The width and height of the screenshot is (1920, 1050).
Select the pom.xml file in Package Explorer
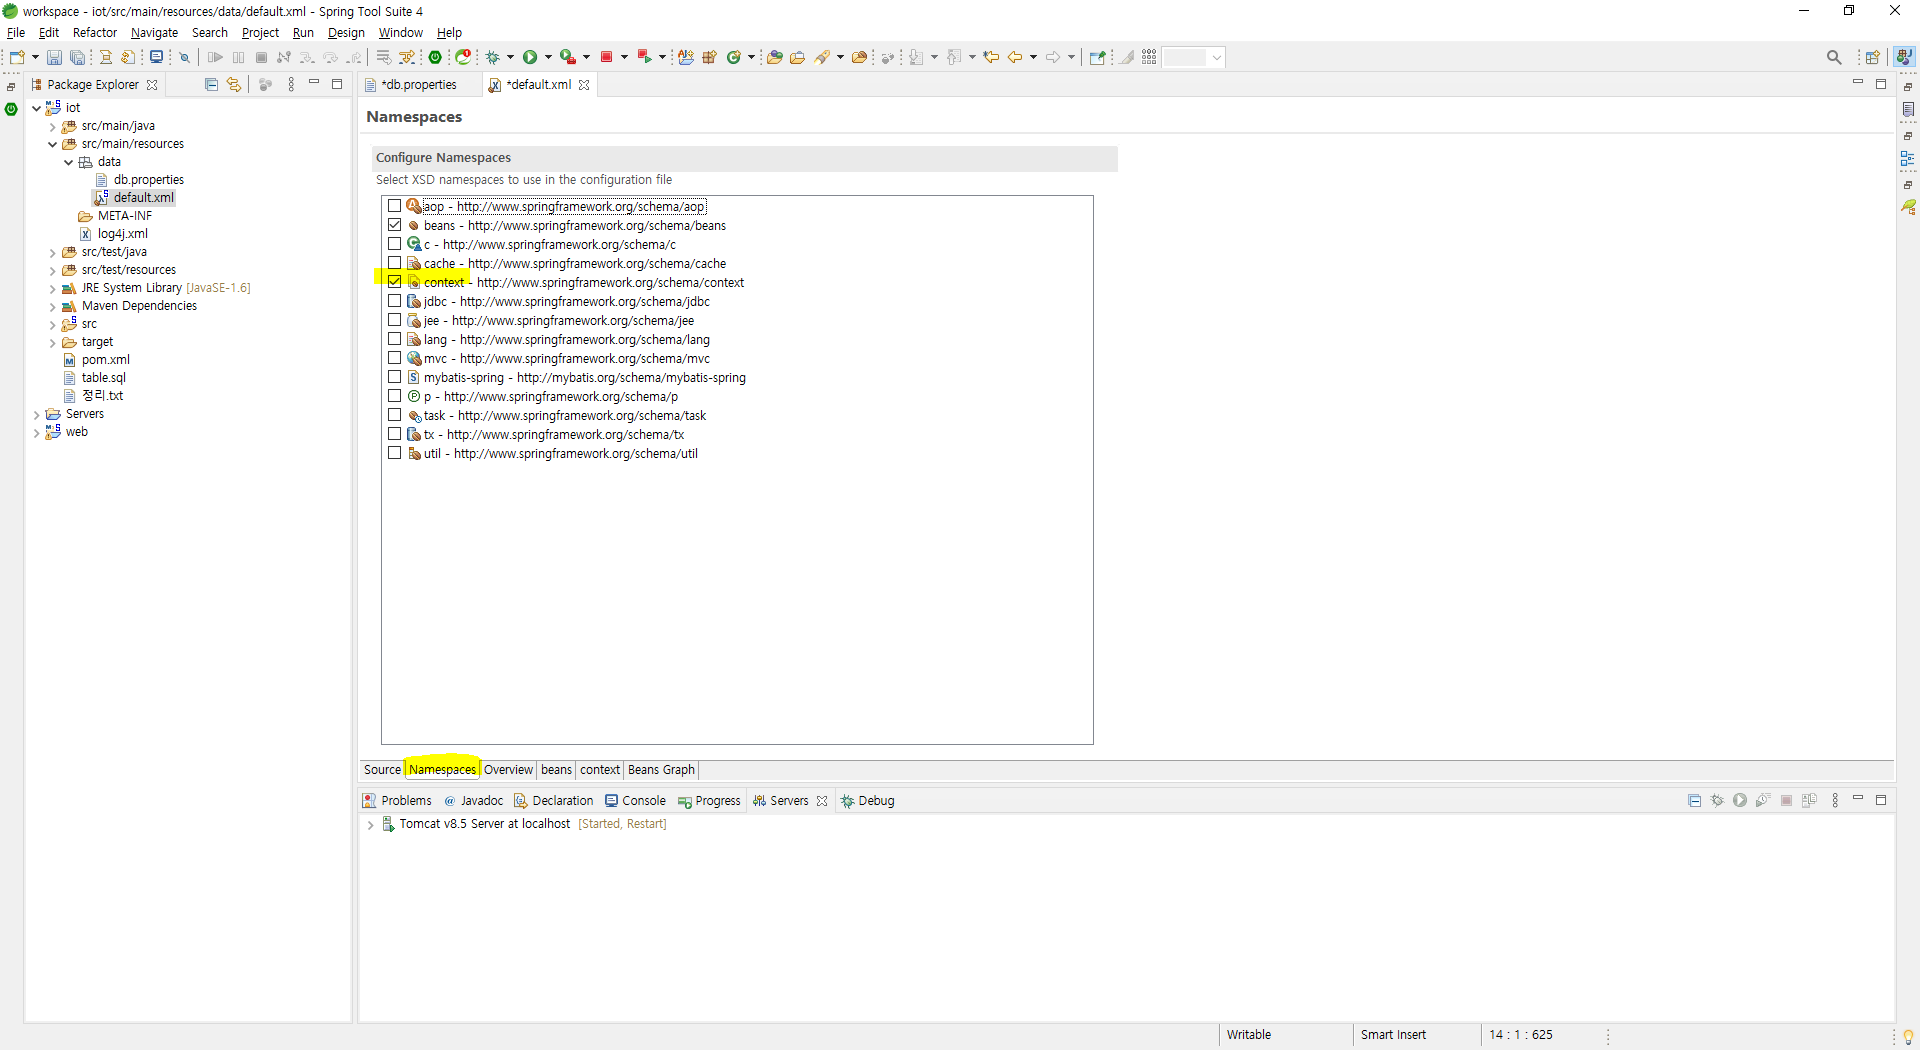(105, 360)
